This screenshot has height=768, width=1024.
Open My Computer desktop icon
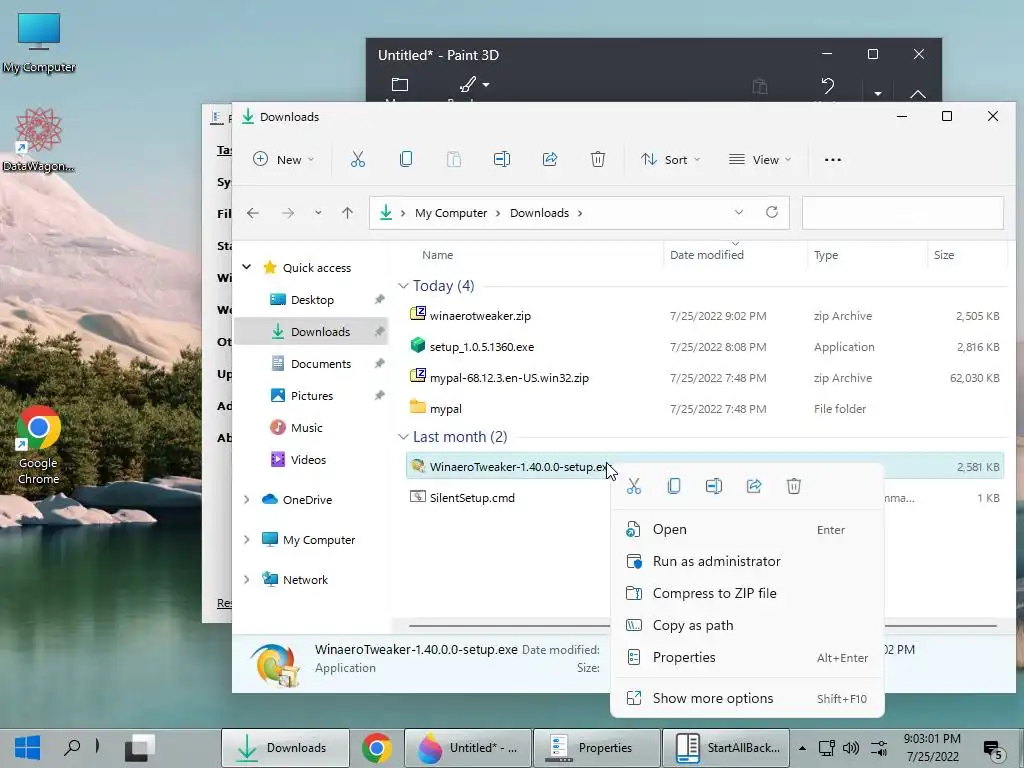(x=39, y=43)
